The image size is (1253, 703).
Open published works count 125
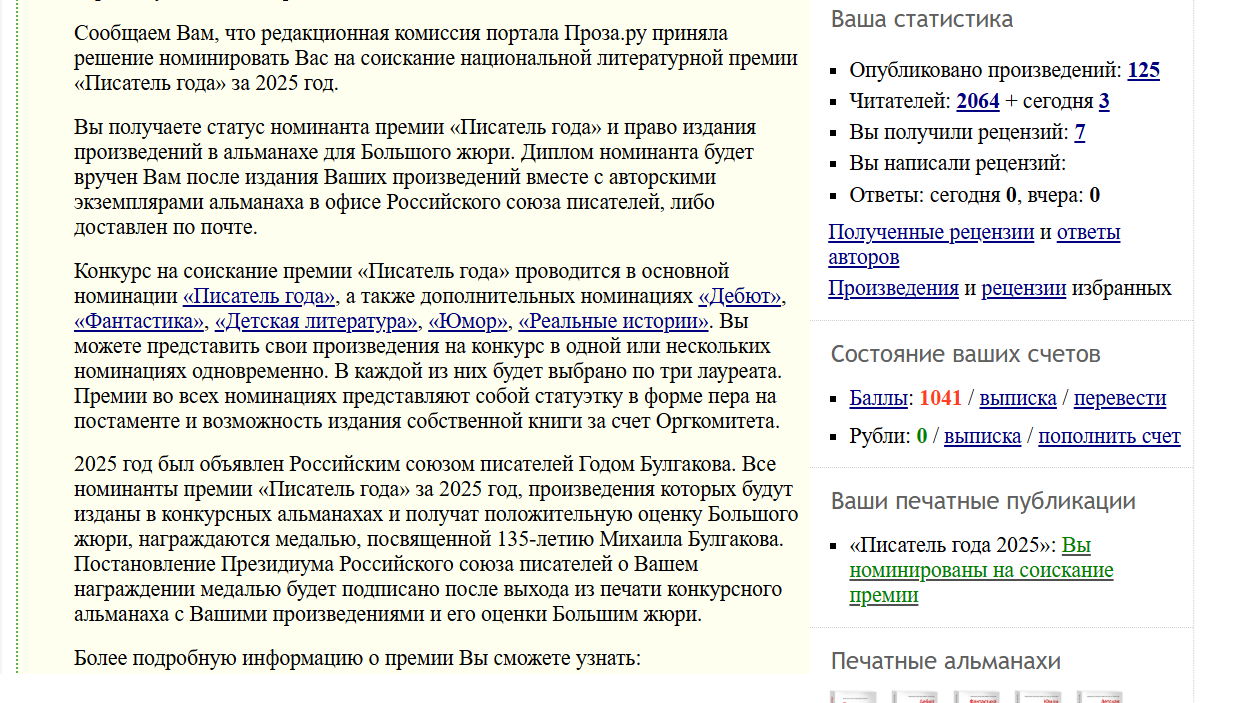(x=1144, y=70)
